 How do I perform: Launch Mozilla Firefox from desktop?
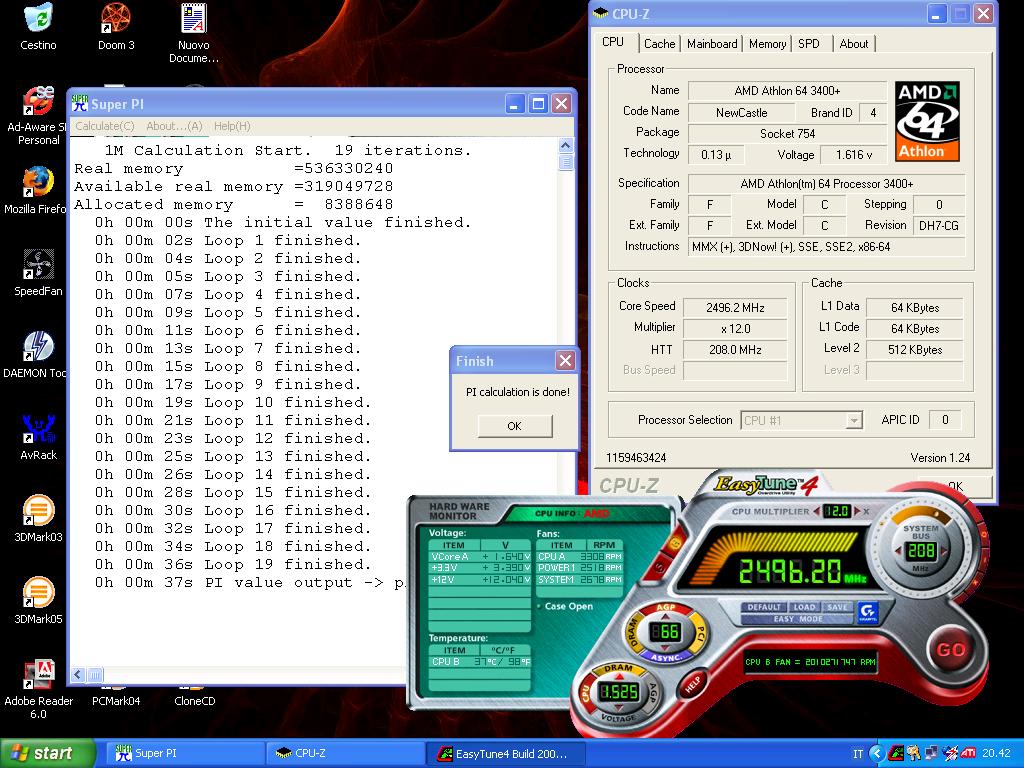click(37, 191)
